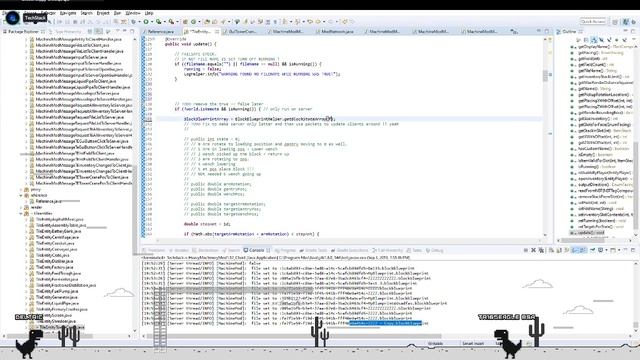
Task: Open the Project menu
Action: tap(103, 13)
